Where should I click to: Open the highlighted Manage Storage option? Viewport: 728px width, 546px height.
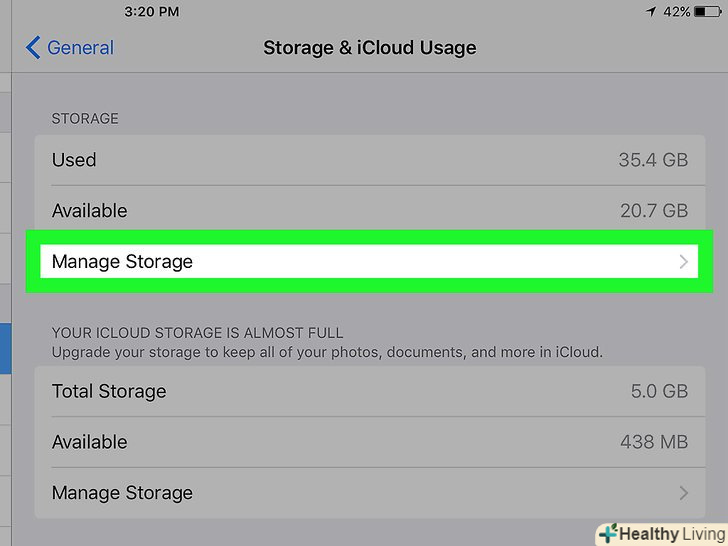(360, 262)
